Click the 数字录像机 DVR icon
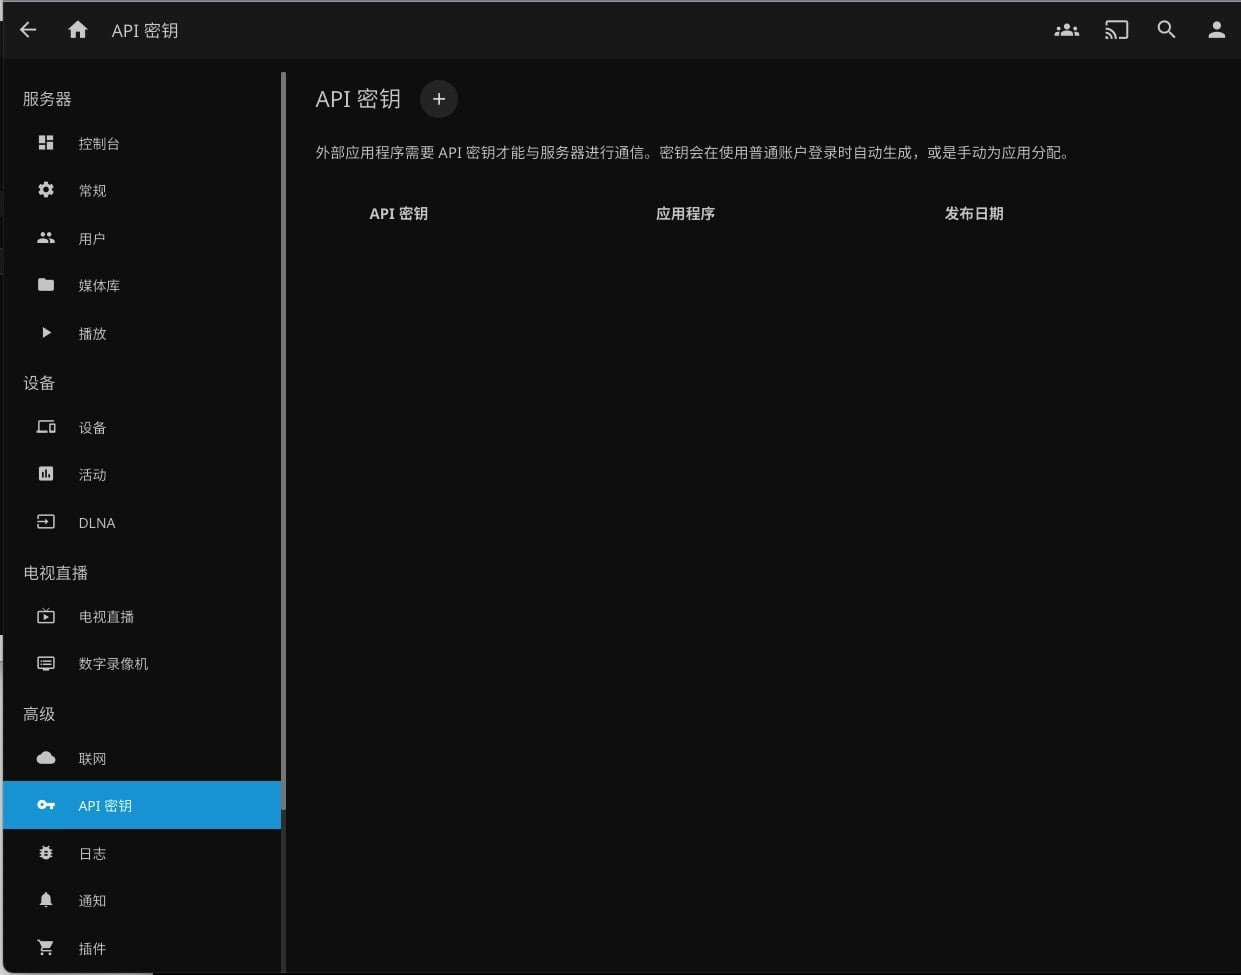The width and height of the screenshot is (1241, 975). pos(46,663)
